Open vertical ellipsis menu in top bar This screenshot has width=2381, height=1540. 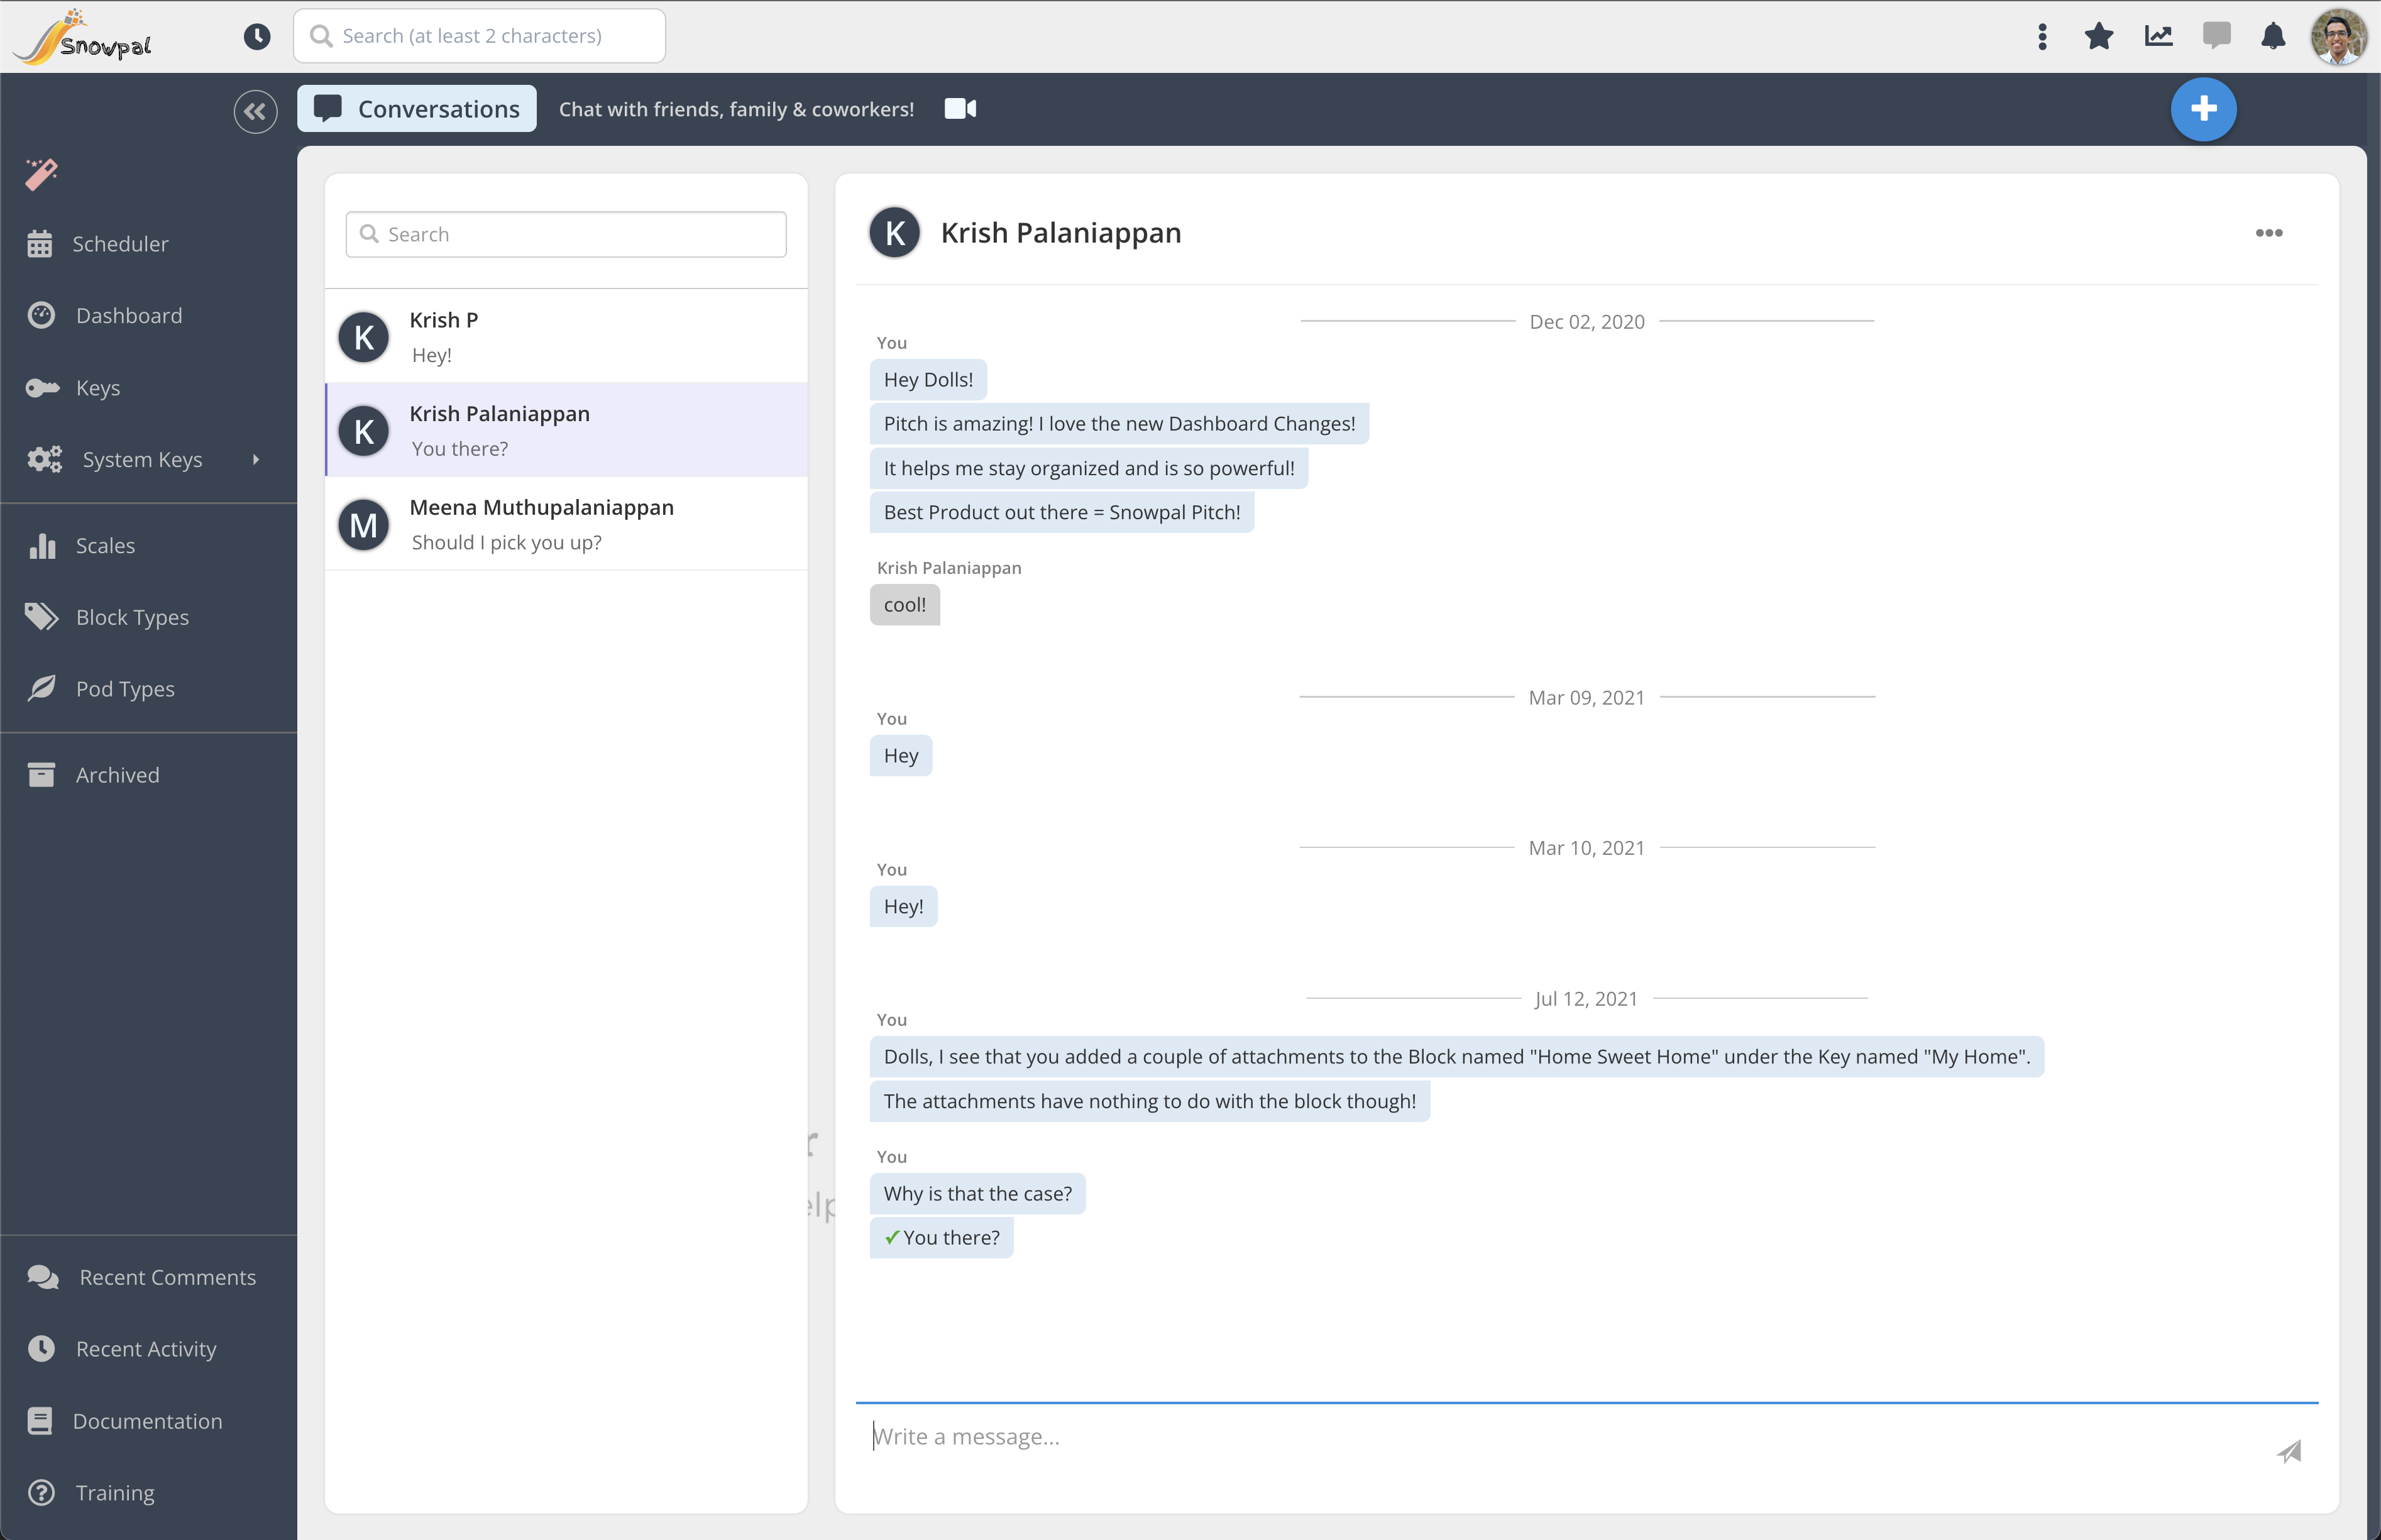(x=2042, y=37)
